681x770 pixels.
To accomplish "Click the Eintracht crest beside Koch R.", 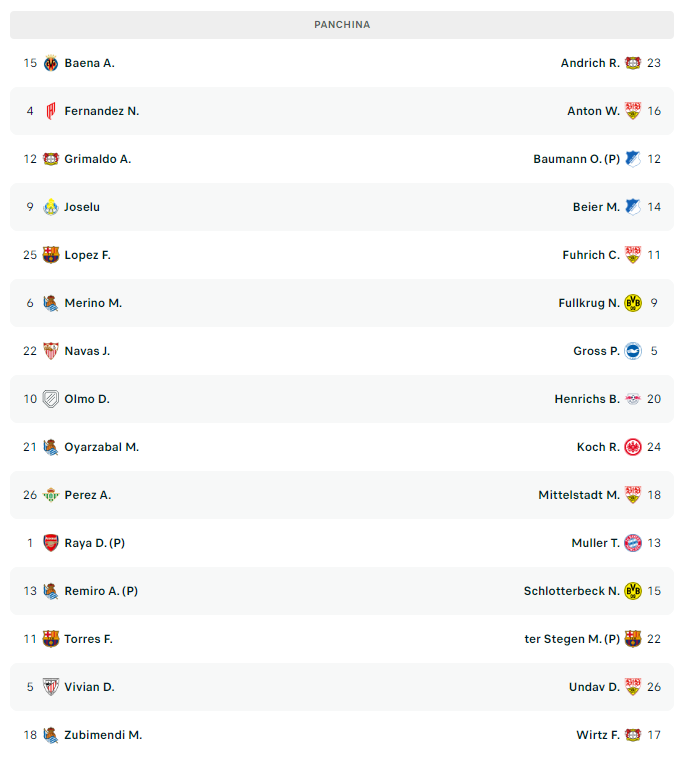I will (x=633, y=447).
